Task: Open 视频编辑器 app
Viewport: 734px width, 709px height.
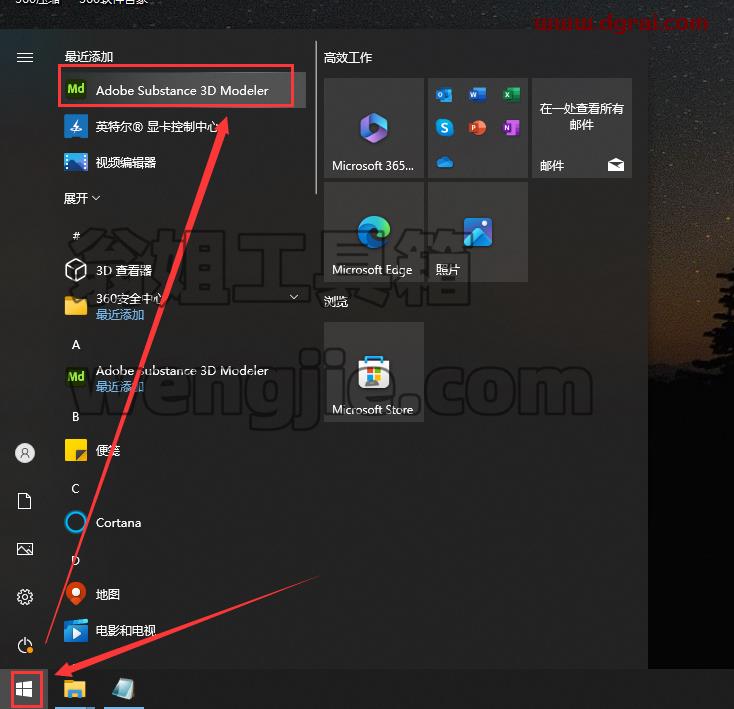Action: [x=184, y=162]
